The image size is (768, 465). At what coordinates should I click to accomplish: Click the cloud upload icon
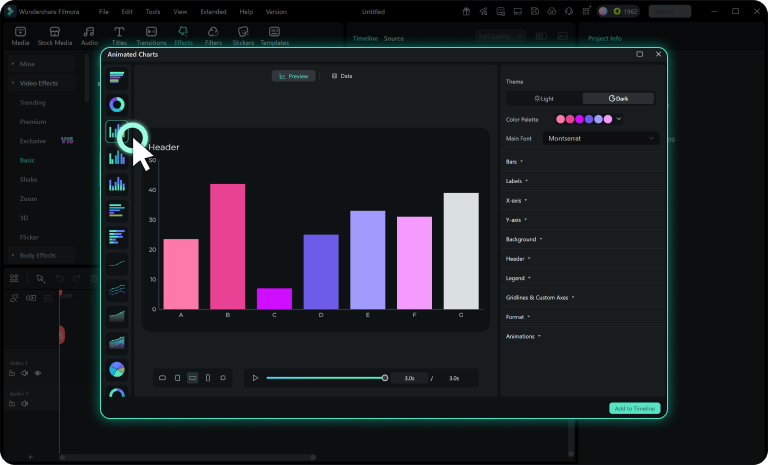point(552,11)
